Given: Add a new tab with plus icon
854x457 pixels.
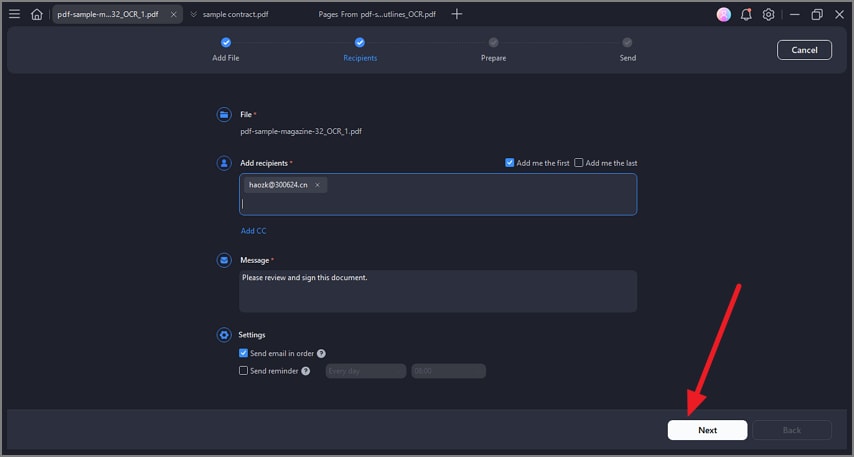Looking at the screenshot, I should click(457, 14).
